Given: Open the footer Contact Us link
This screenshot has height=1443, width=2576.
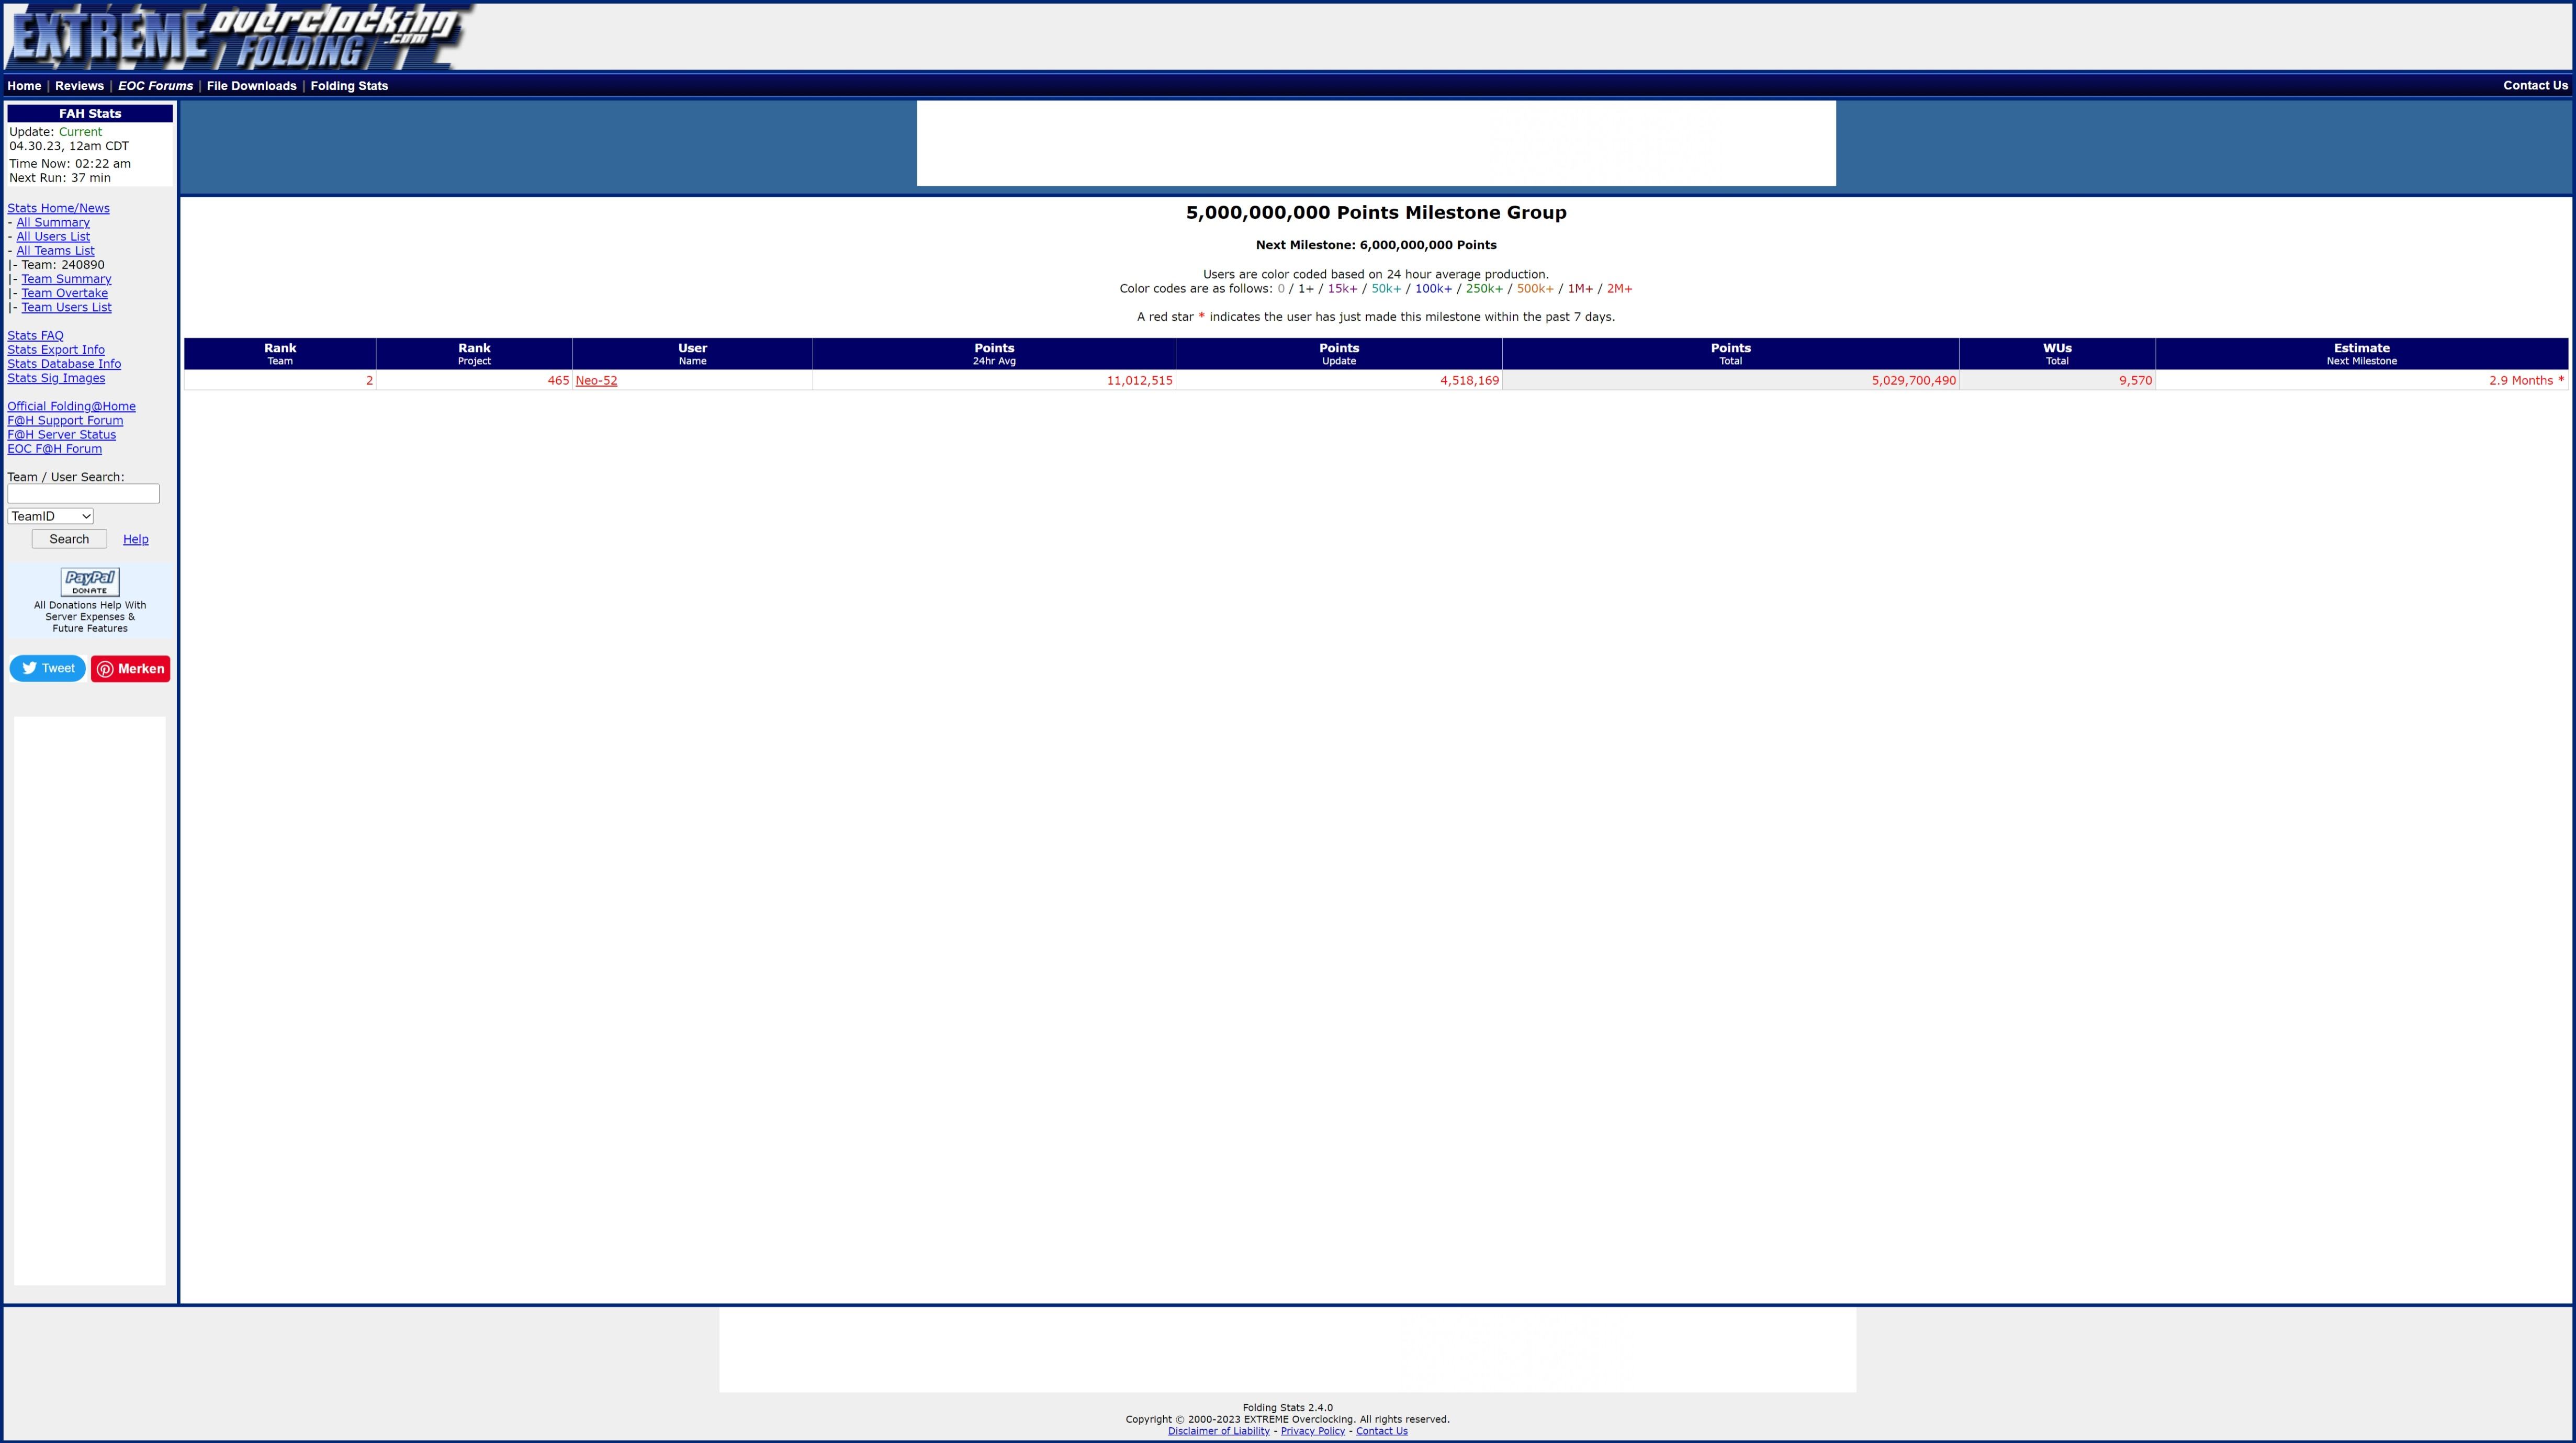Looking at the screenshot, I should (1381, 1431).
